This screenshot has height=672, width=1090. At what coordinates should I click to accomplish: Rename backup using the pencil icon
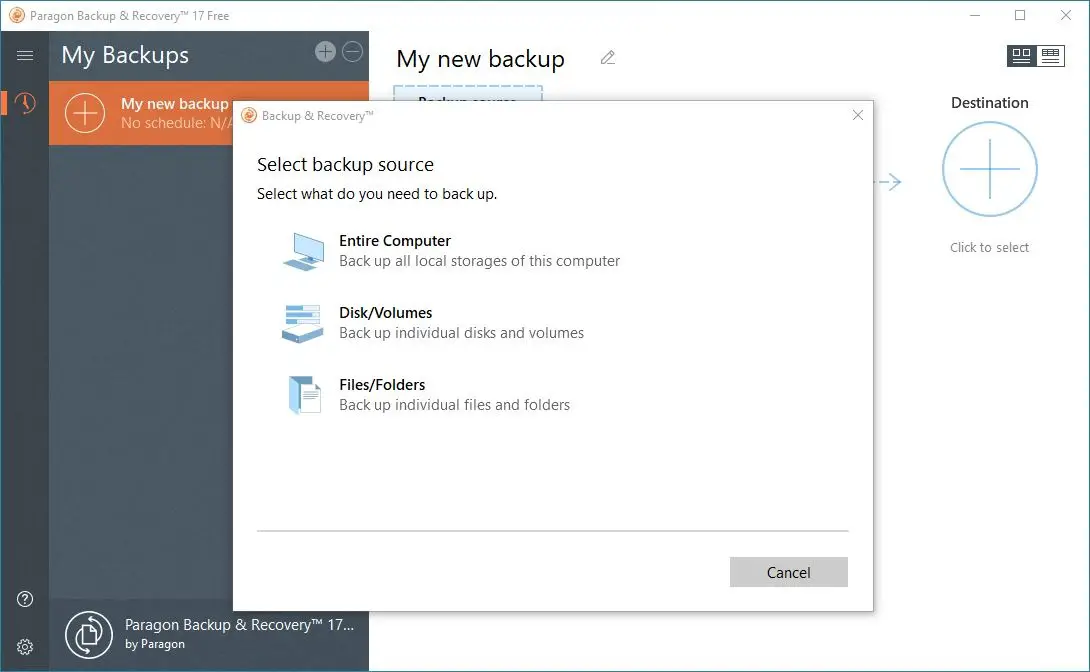point(608,58)
